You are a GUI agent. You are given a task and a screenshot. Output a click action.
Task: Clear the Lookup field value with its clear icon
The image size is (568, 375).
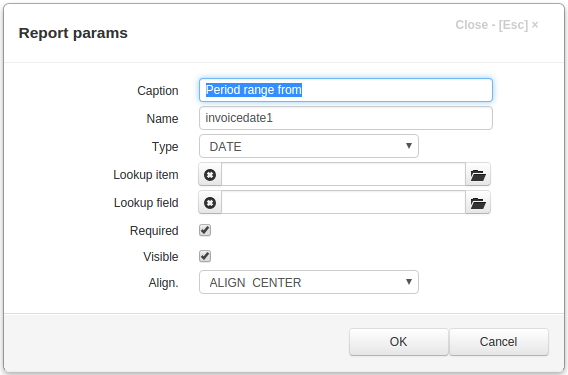(x=210, y=203)
